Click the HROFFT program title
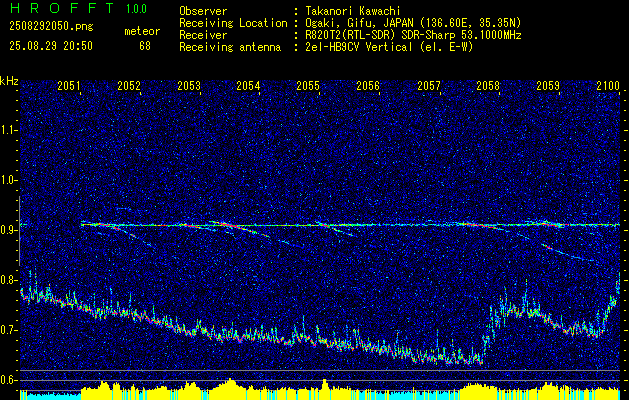 [62, 8]
